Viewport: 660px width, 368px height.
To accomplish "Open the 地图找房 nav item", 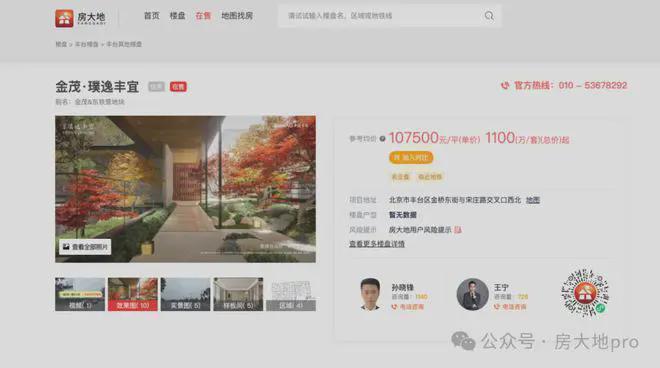I will tap(237, 16).
